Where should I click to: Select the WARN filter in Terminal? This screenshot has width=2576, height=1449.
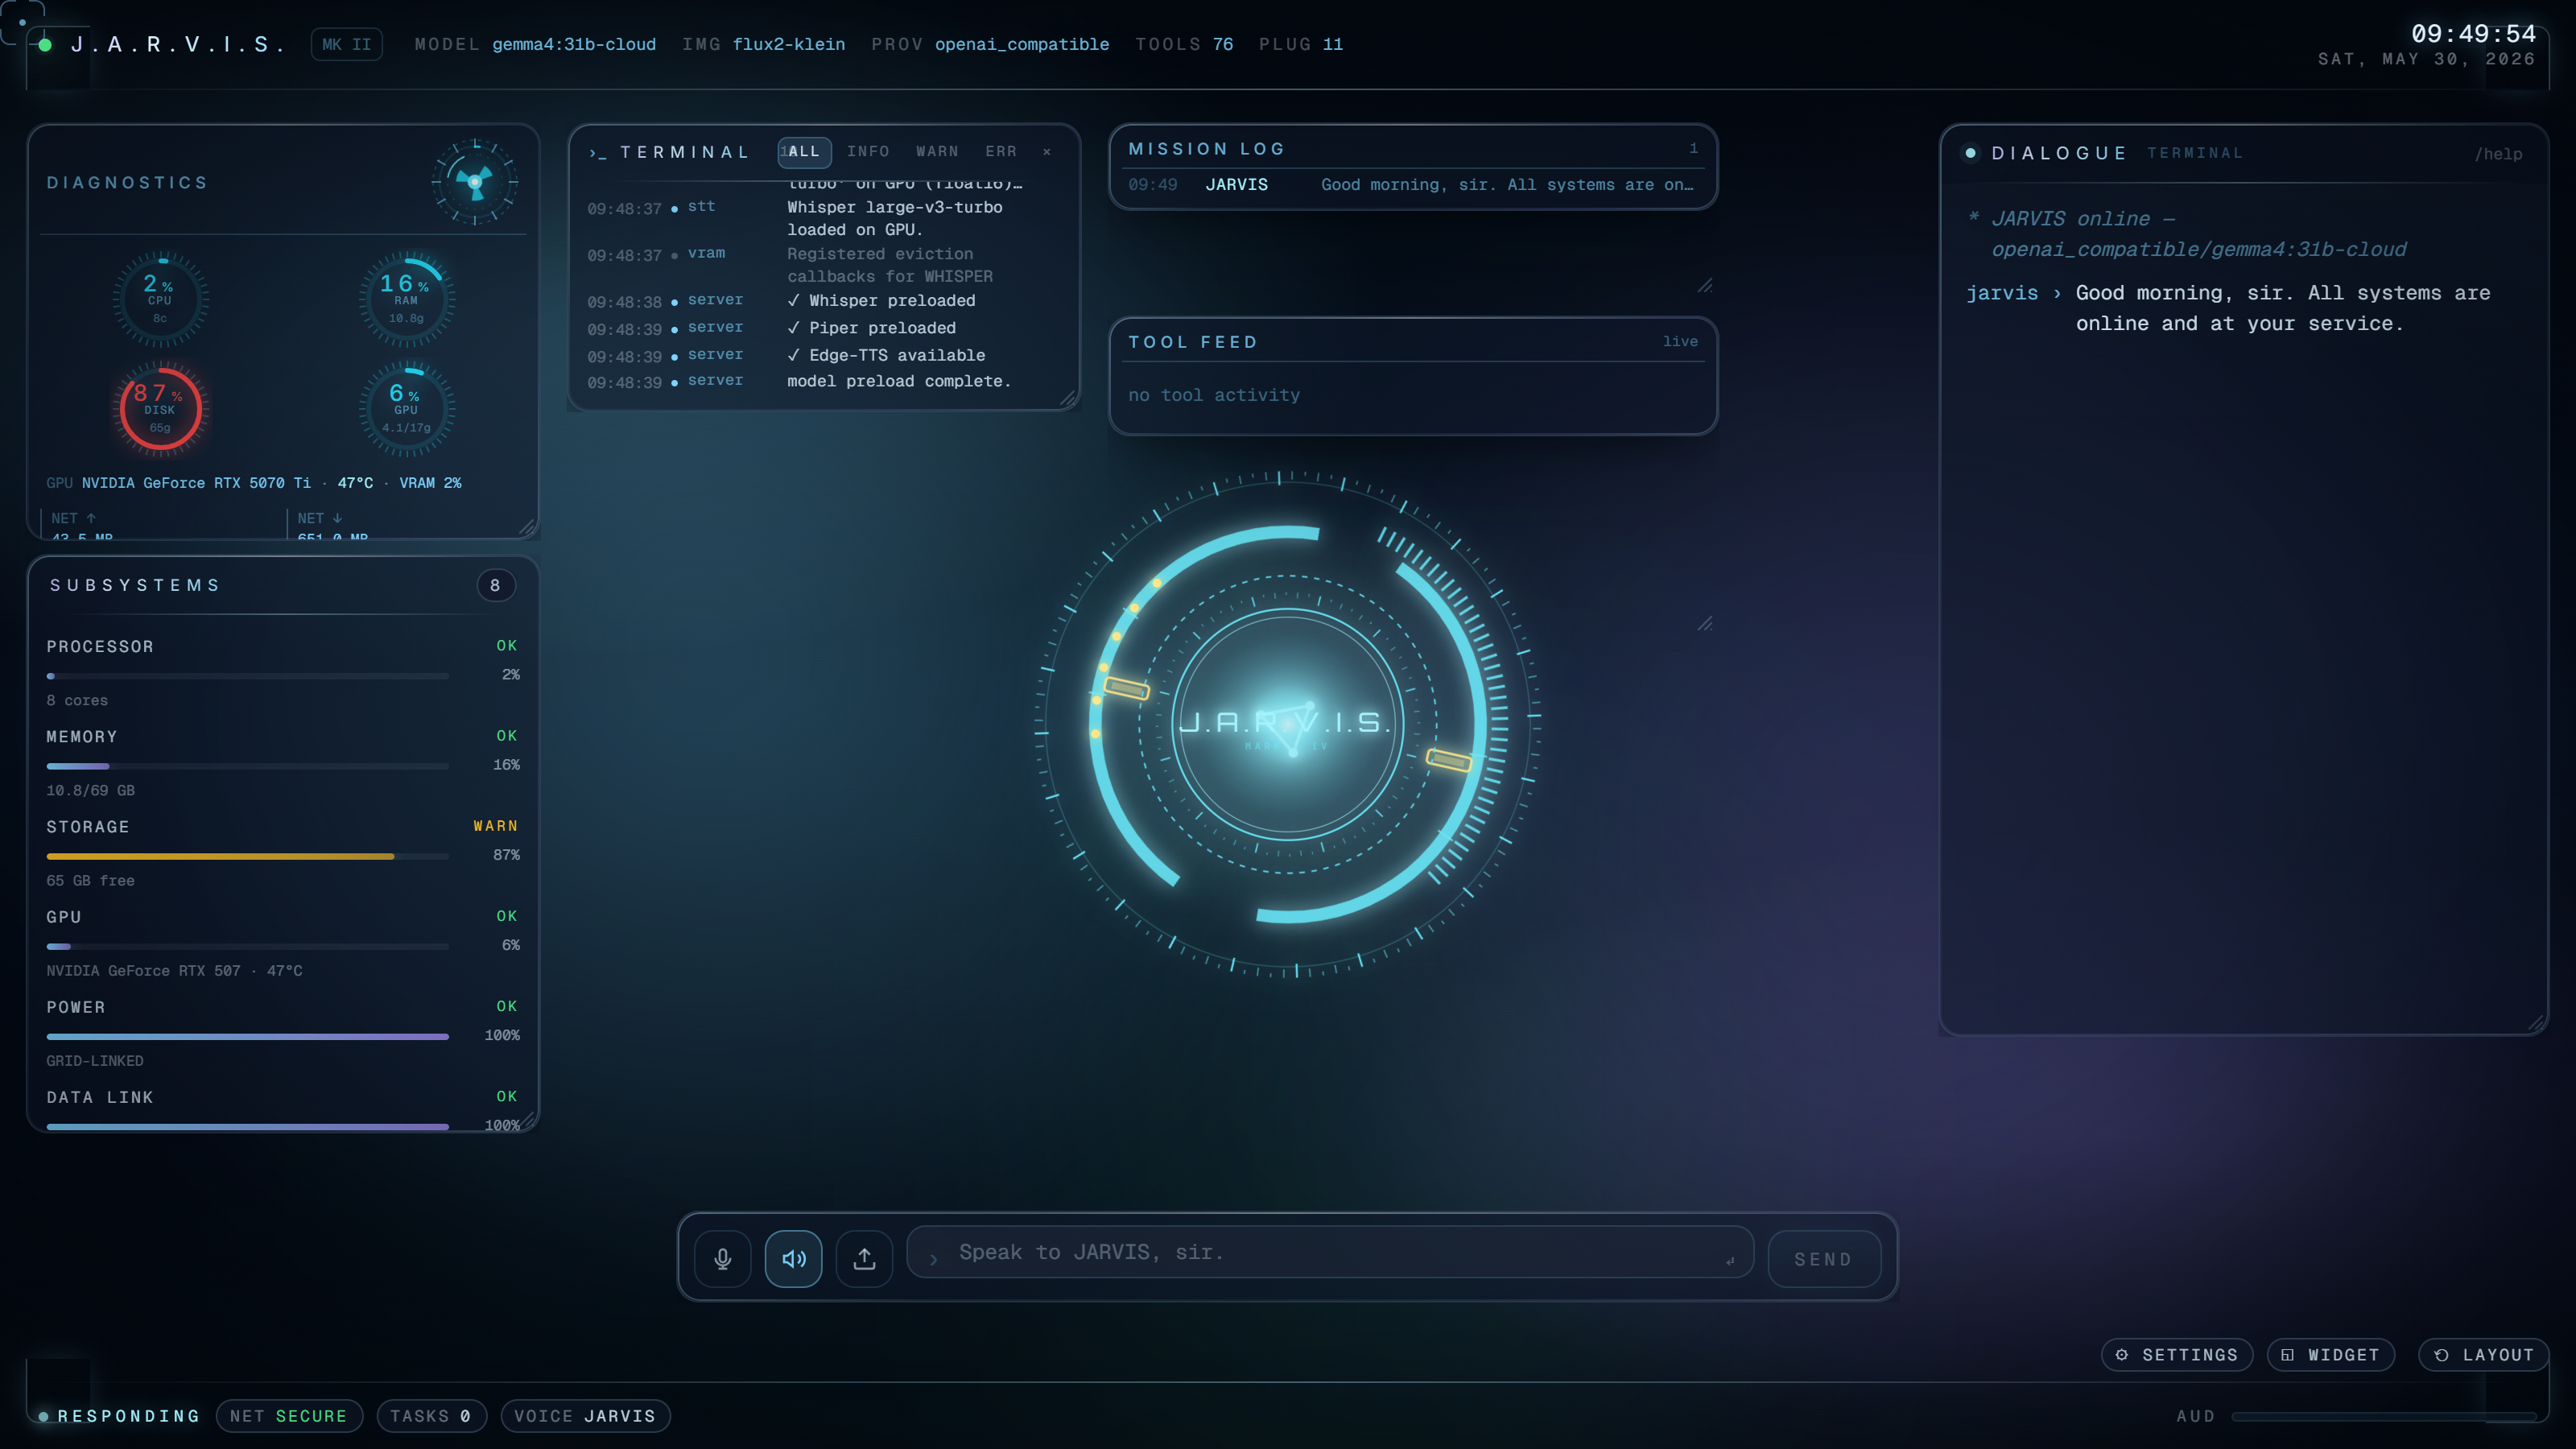pos(937,152)
